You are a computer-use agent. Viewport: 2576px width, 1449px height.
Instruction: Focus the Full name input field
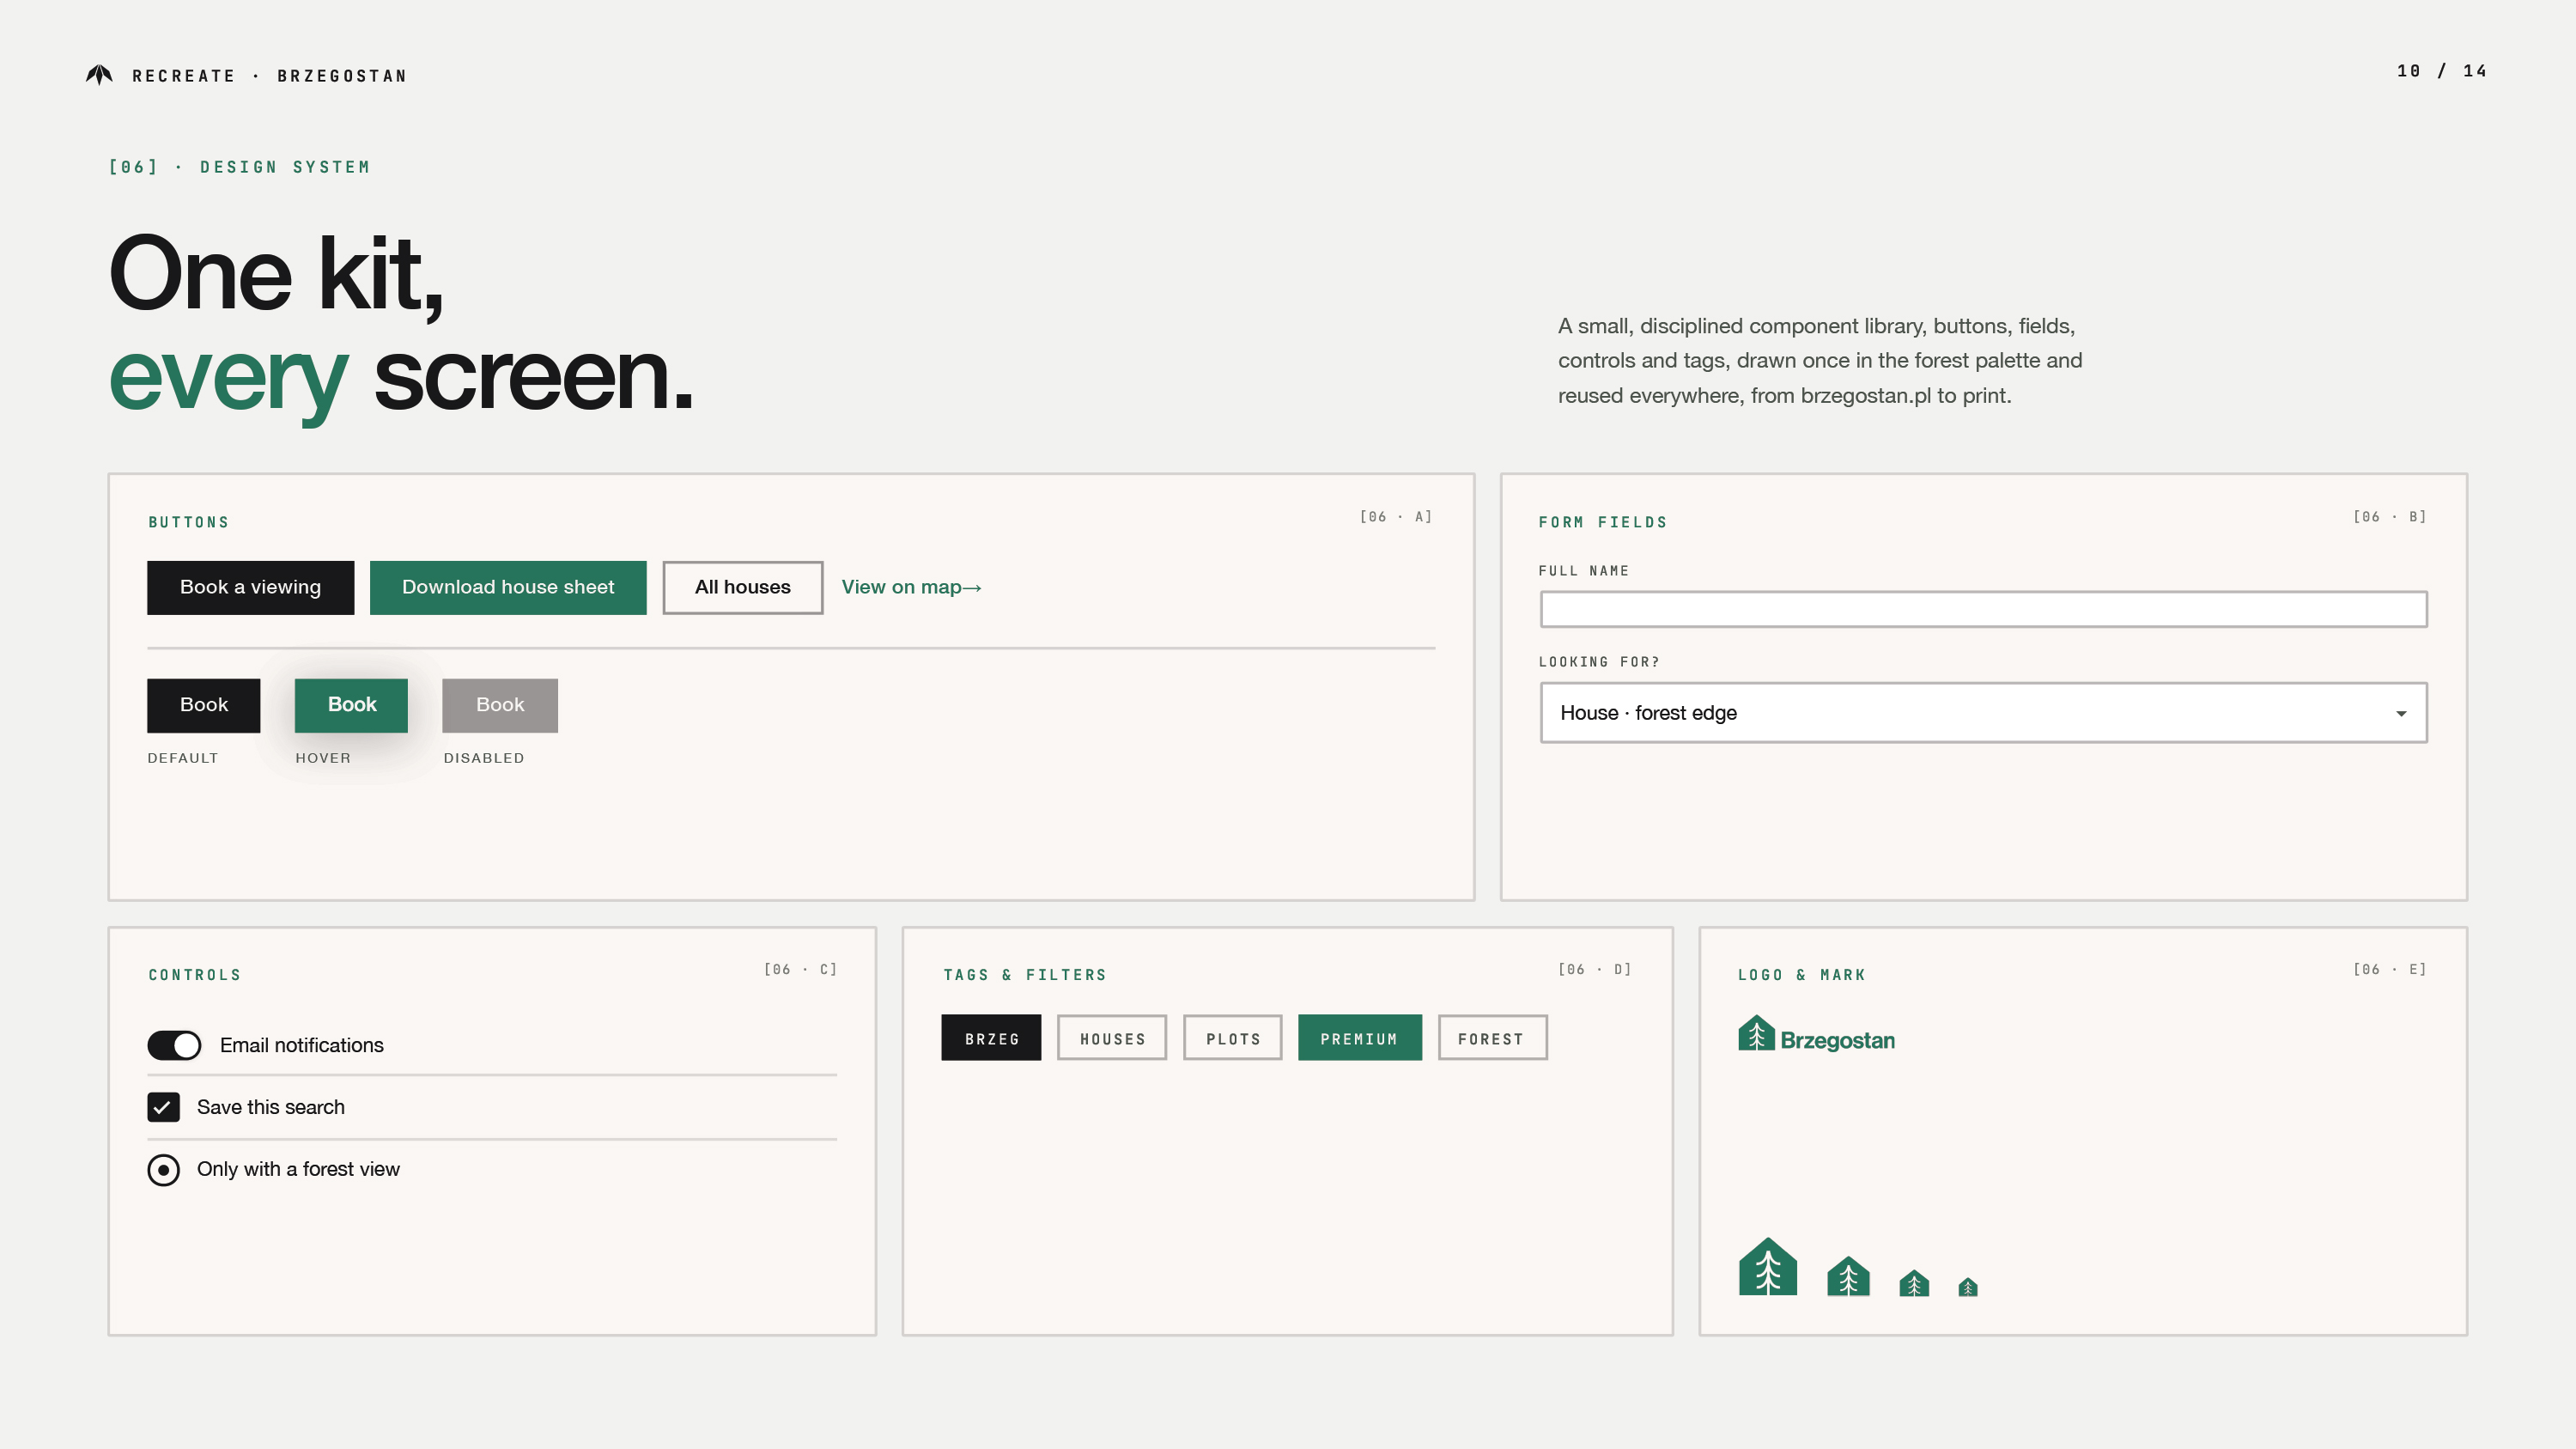tap(1983, 609)
